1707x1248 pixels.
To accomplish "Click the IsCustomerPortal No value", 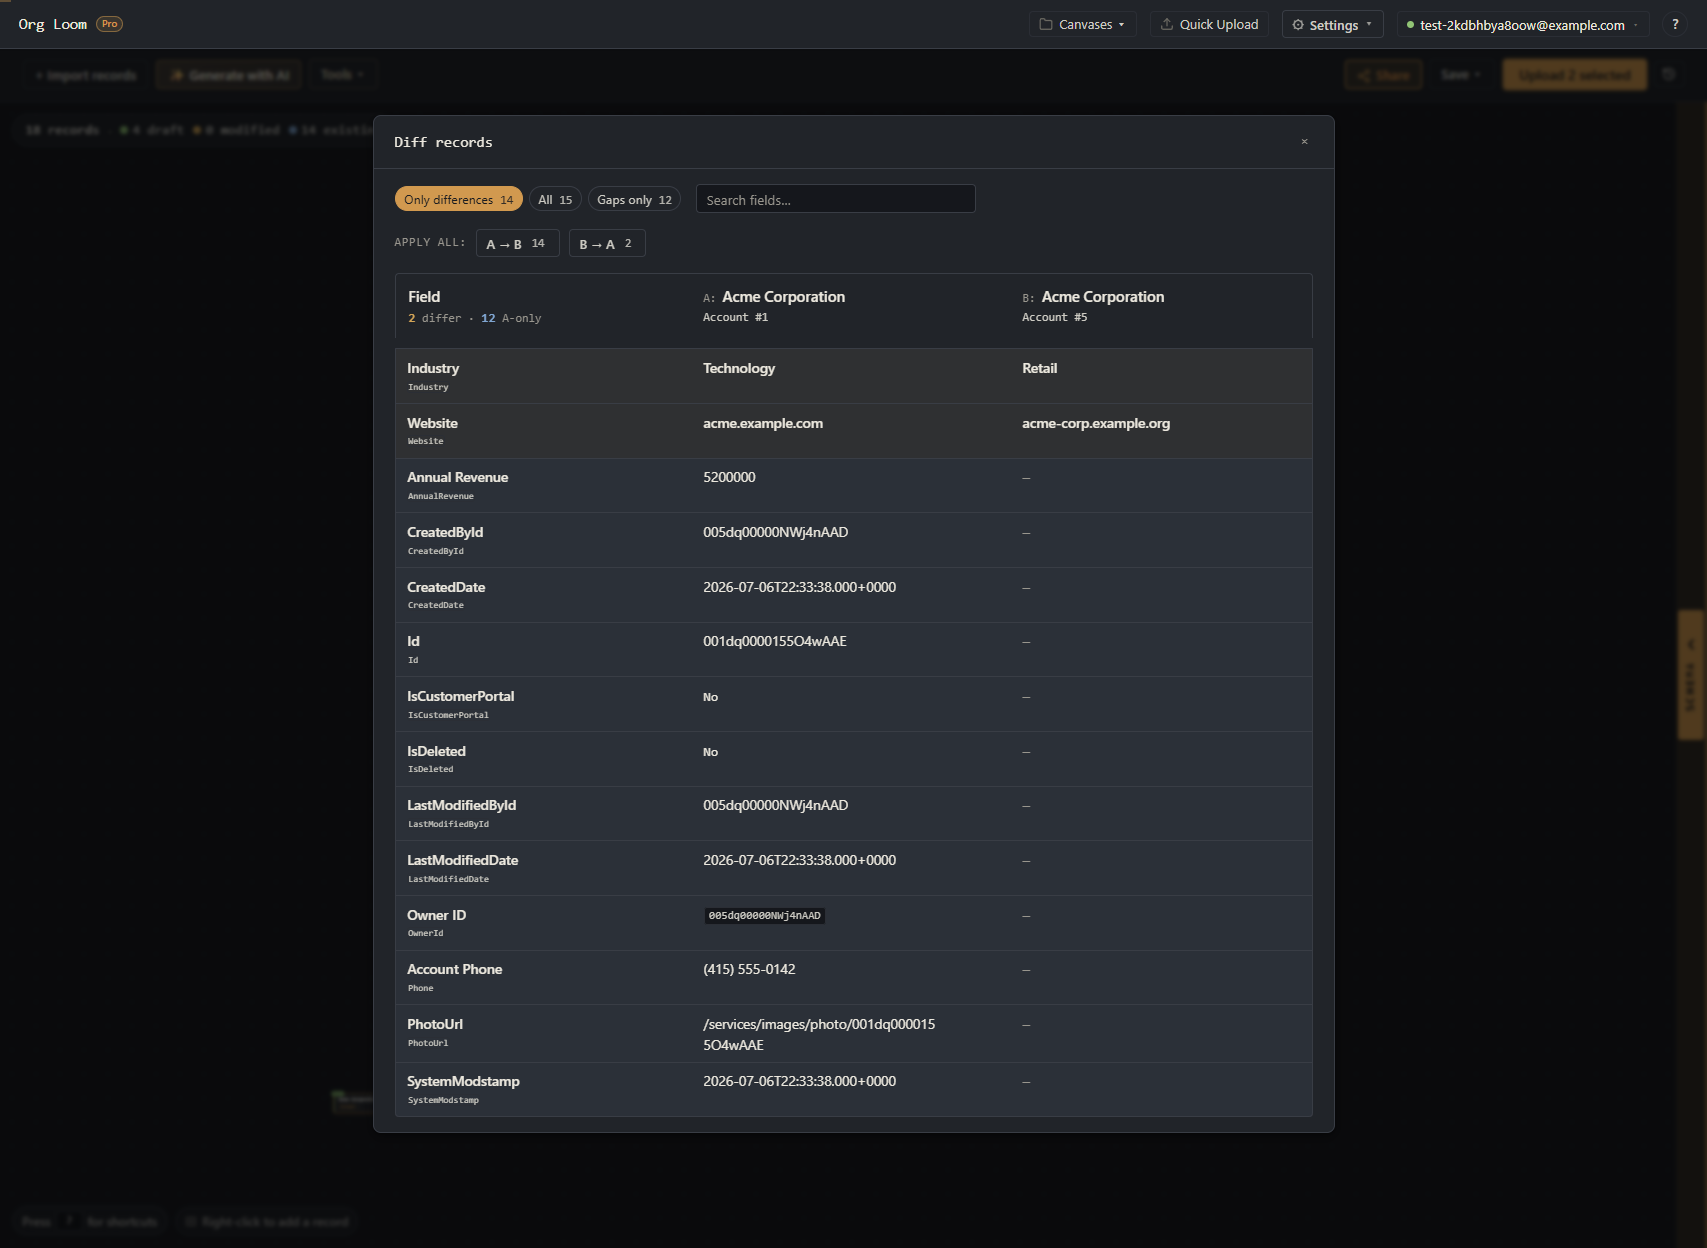I will [x=710, y=697].
